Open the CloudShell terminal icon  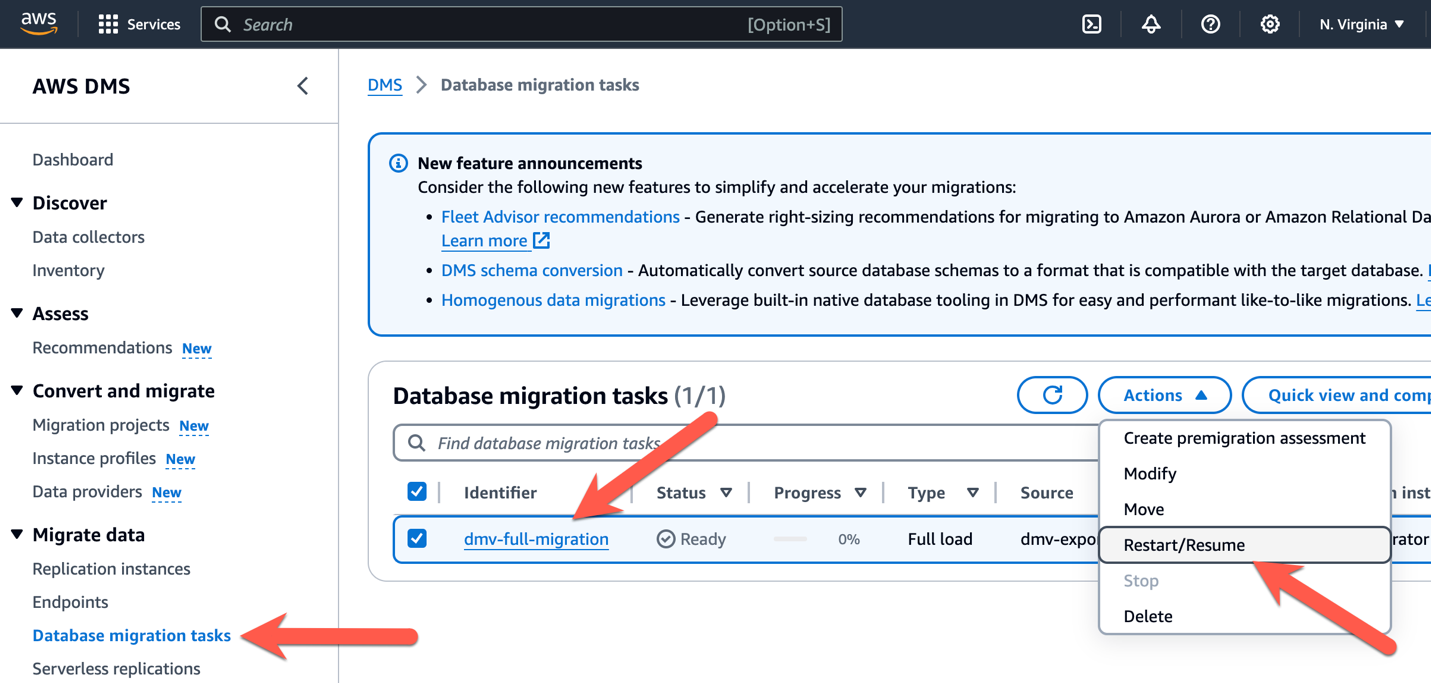pos(1092,24)
